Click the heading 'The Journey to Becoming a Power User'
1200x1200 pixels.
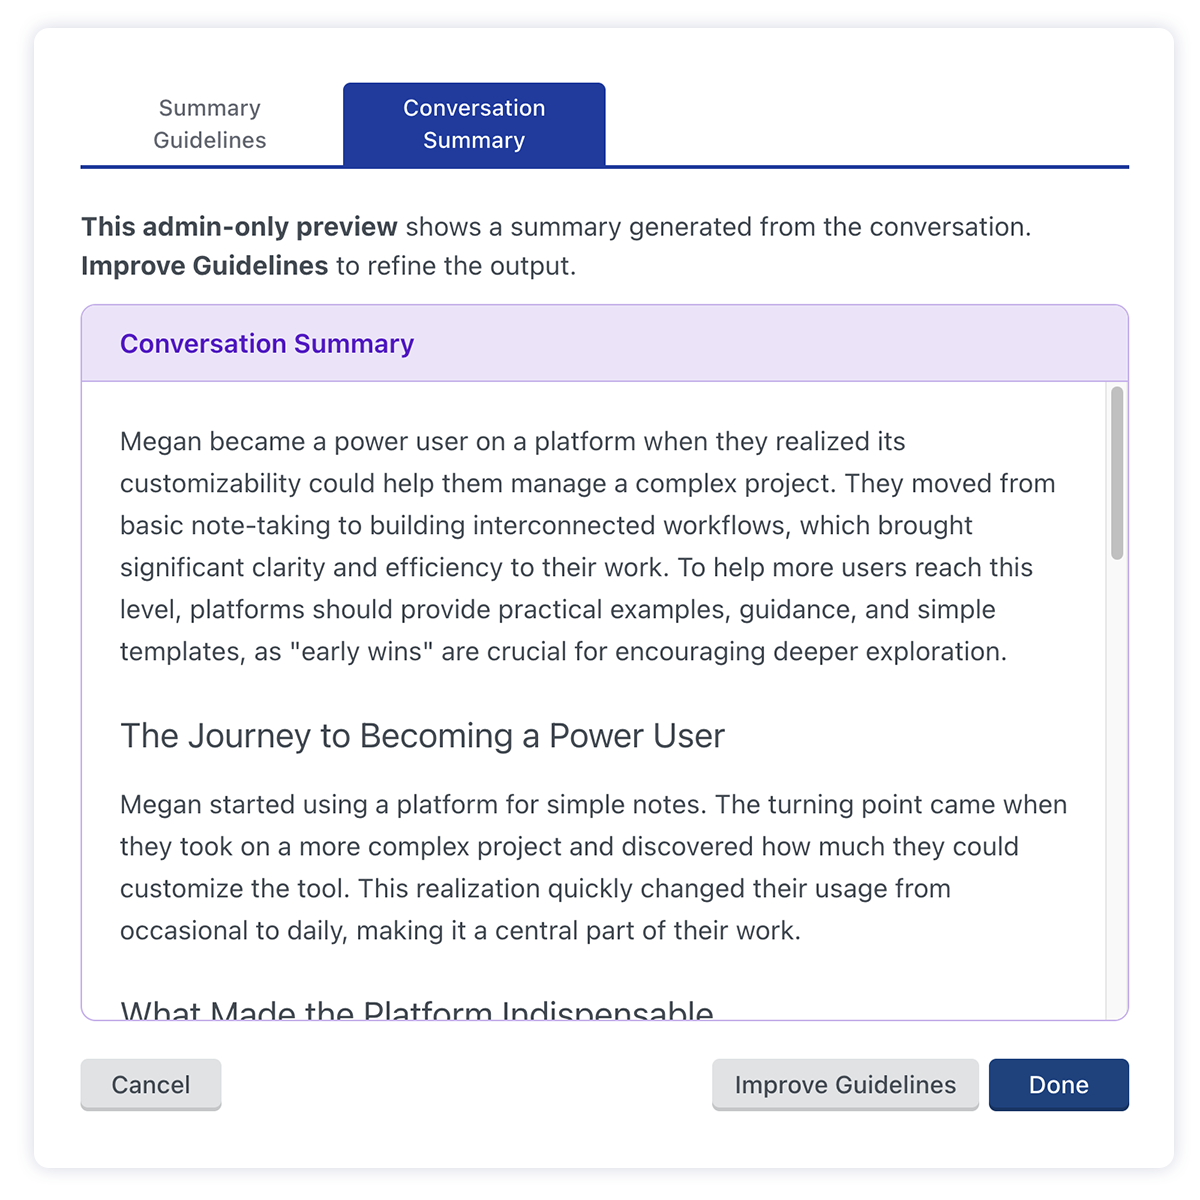tap(422, 736)
